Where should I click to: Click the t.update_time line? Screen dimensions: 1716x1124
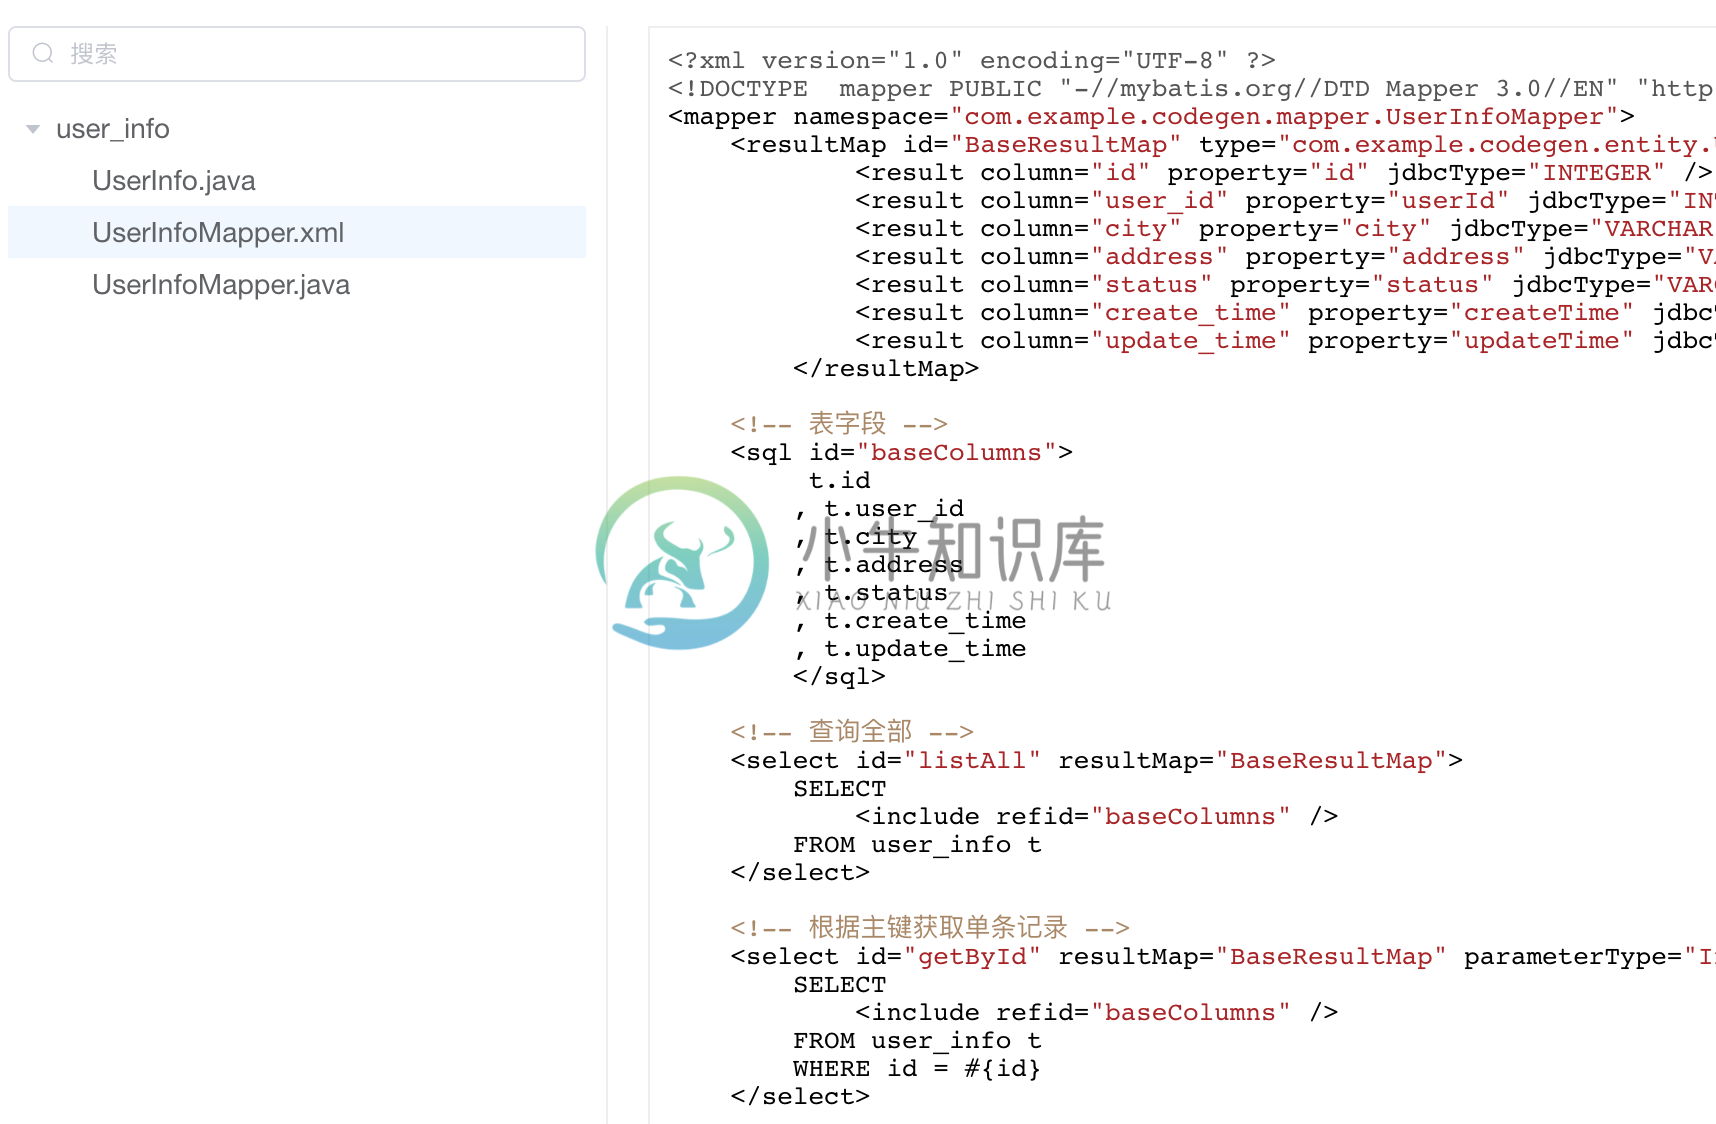point(910,649)
